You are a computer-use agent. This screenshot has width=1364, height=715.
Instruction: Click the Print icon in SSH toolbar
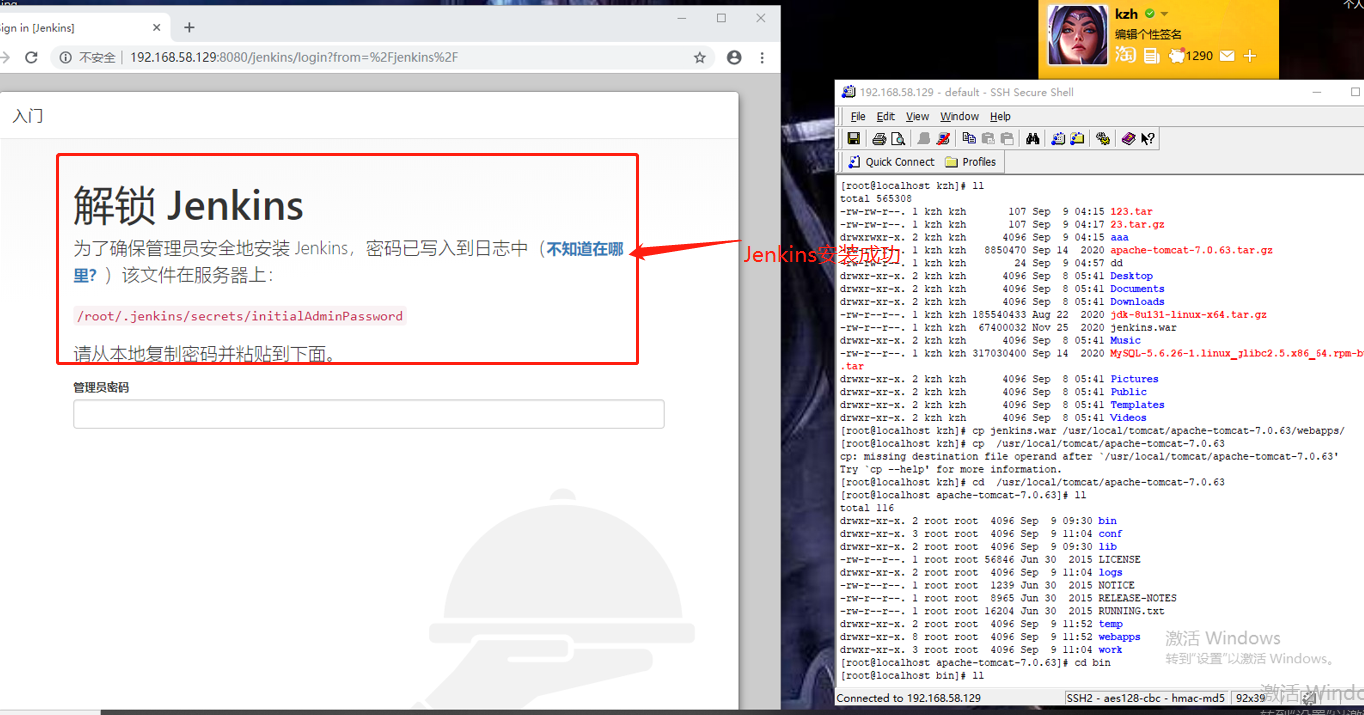pyautogui.click(x=879, y=139)
